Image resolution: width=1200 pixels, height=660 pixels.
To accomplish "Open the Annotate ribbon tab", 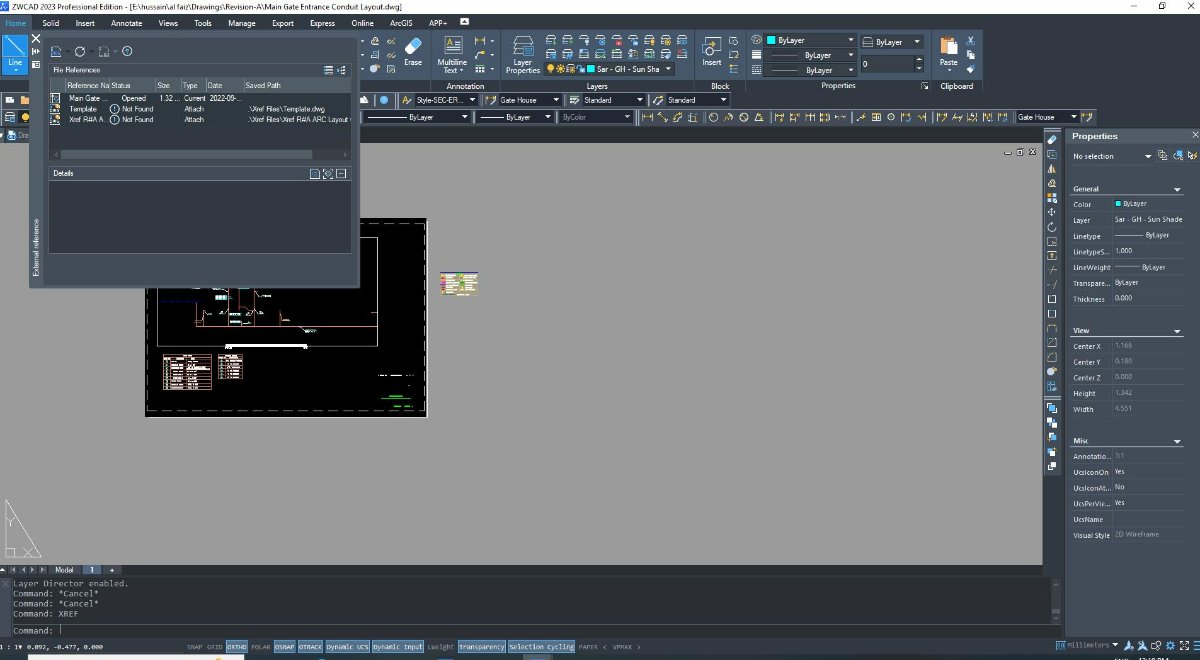I will click(126, 22).
